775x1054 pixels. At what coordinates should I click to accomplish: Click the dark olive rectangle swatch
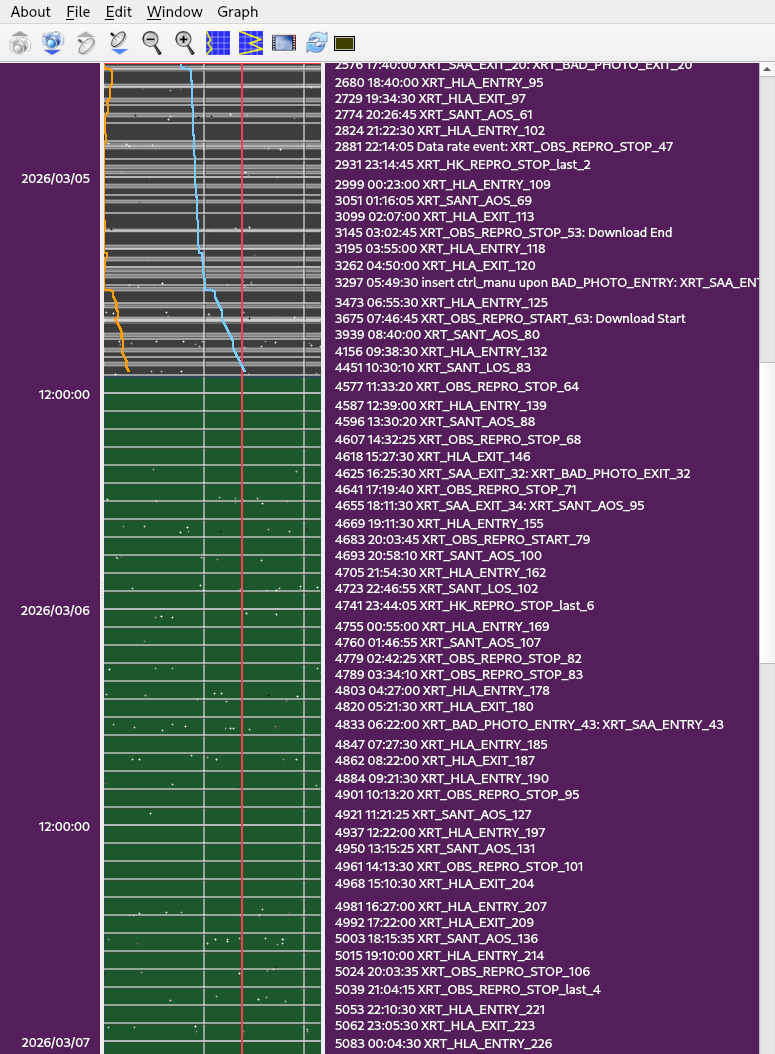coord(345,43)
